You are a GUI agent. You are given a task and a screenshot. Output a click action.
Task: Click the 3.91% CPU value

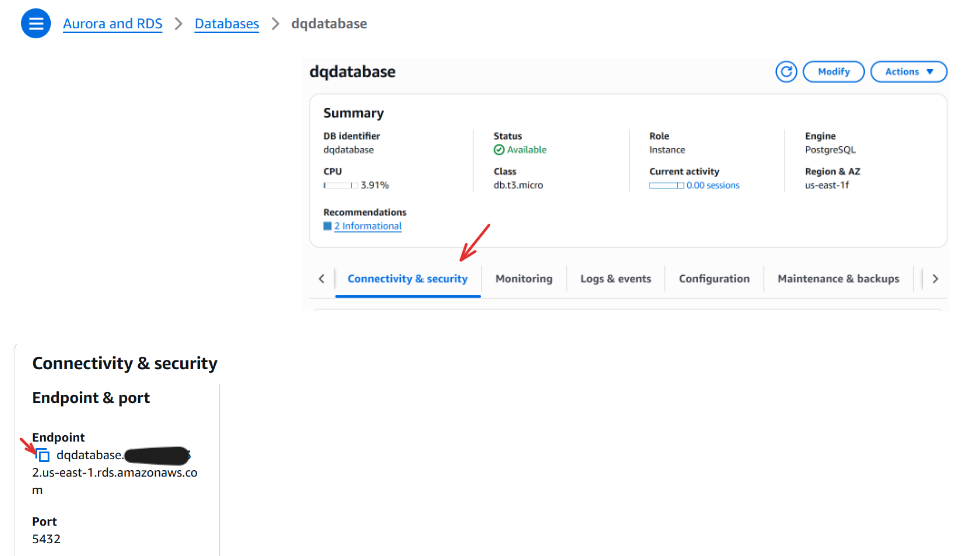coord(374,185)
